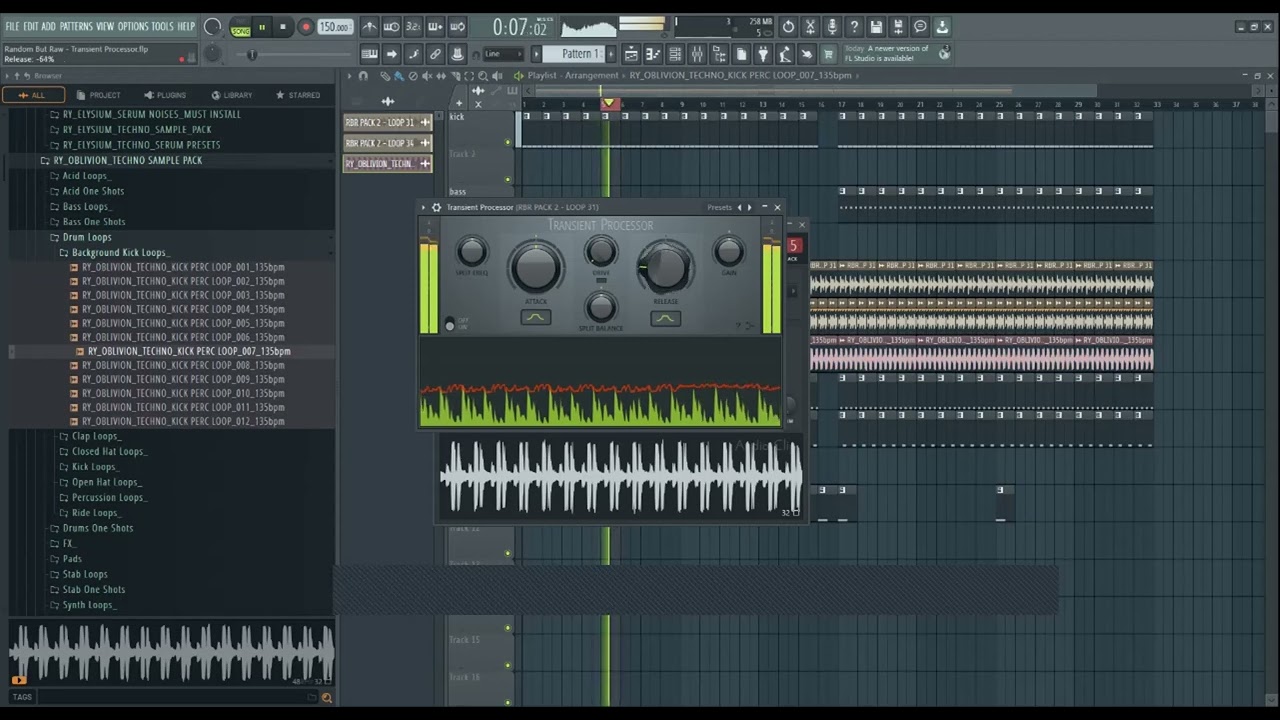Expand the Clap Loops folder
This screenshot has height=720, width=1280.
pos(96,436)
